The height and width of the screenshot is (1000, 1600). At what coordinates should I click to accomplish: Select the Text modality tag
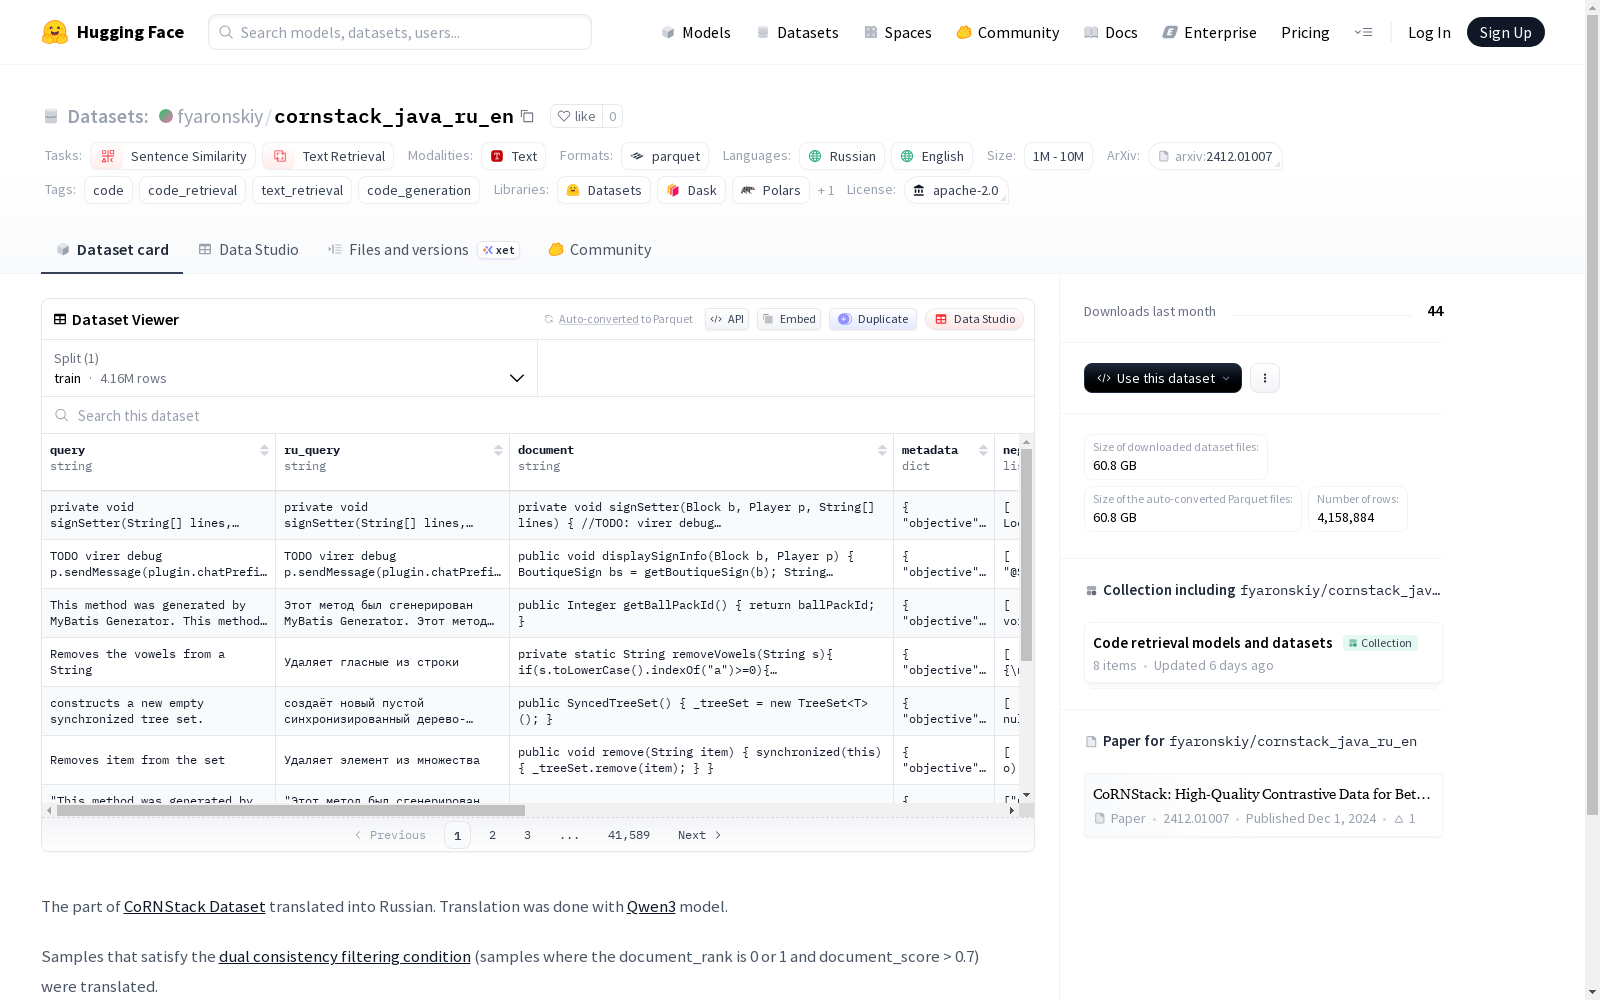[514, 156]
